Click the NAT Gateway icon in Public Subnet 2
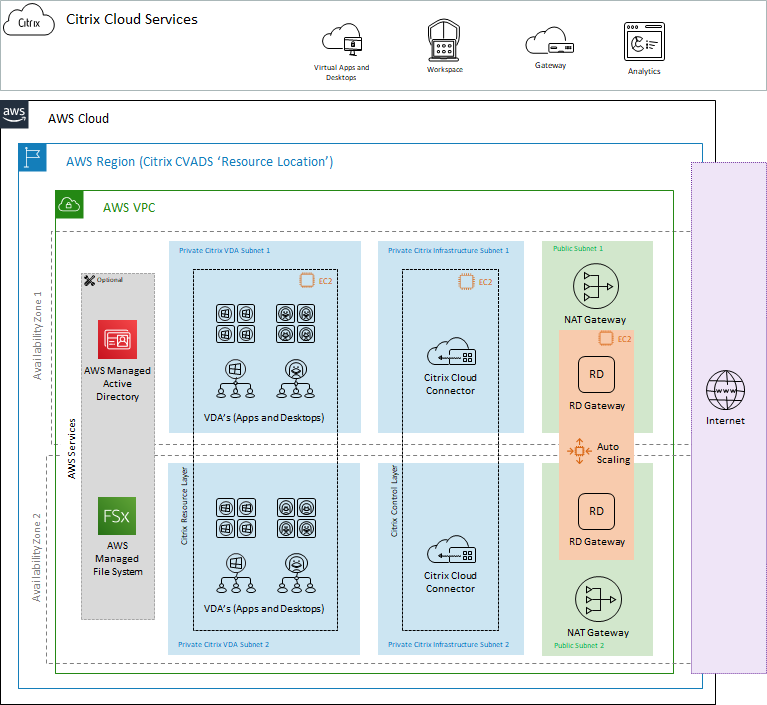Screen dimensions: 767x705 pyautogui.click(x=596, y=599)
